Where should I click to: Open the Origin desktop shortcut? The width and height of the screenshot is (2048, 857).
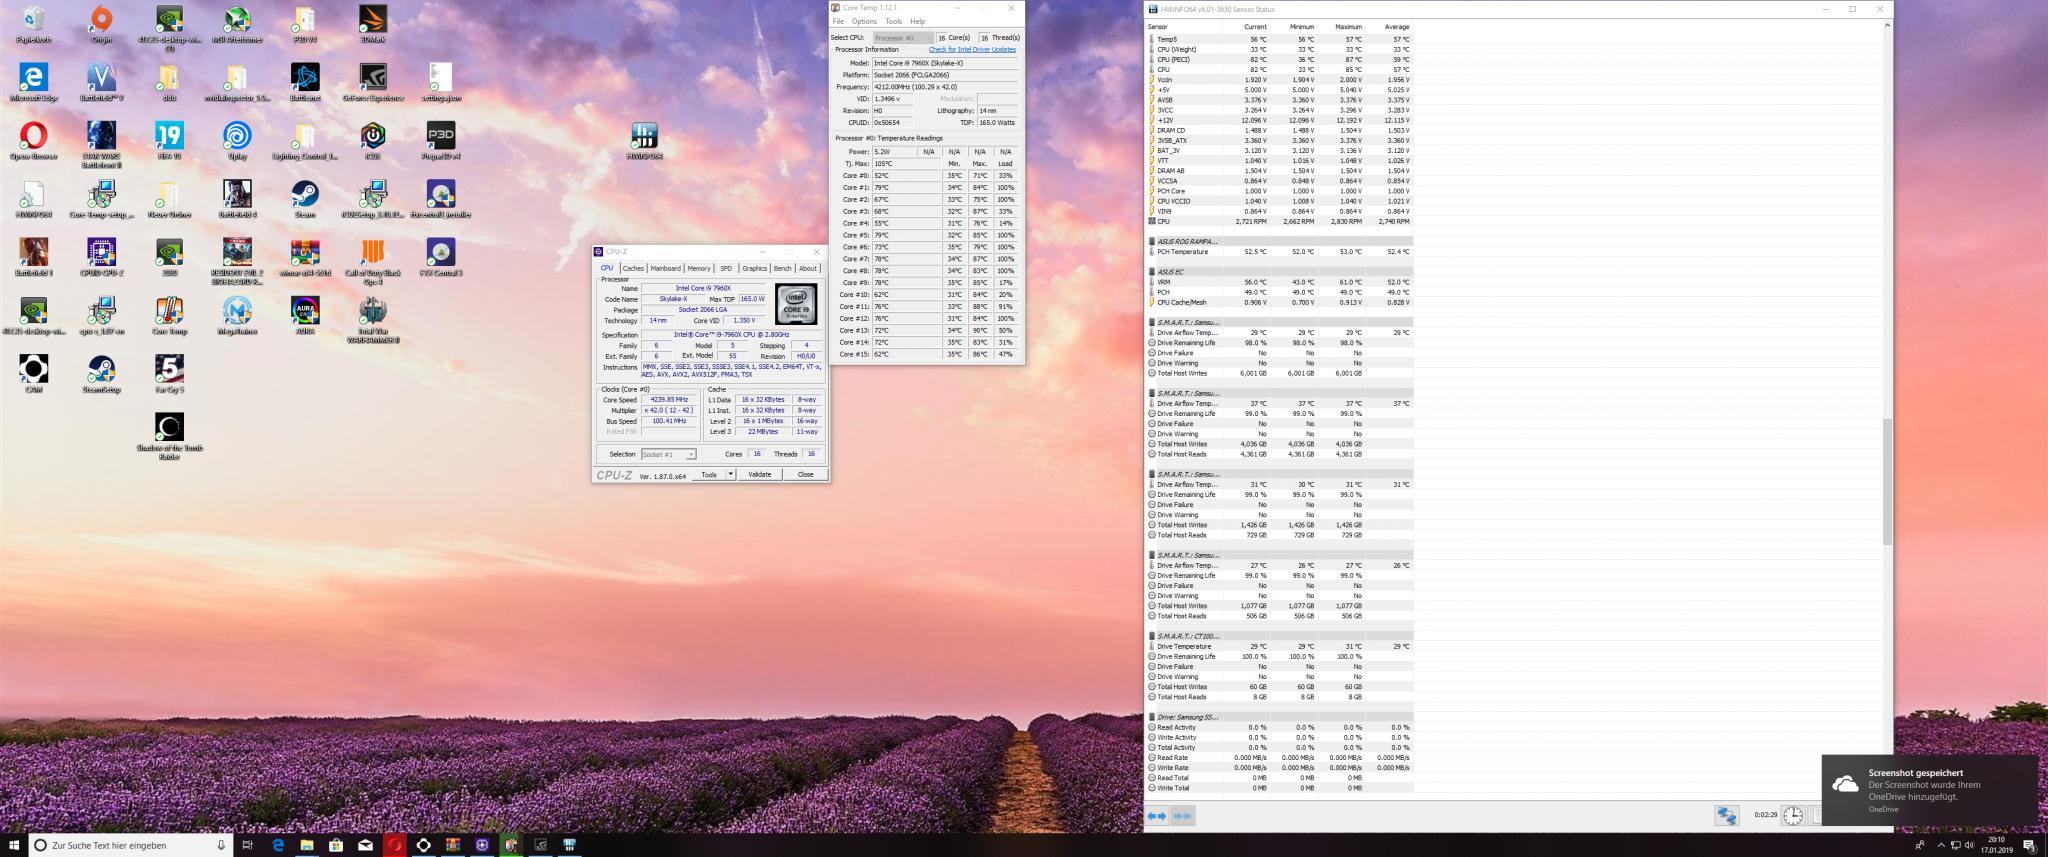[x=101, y=24]
